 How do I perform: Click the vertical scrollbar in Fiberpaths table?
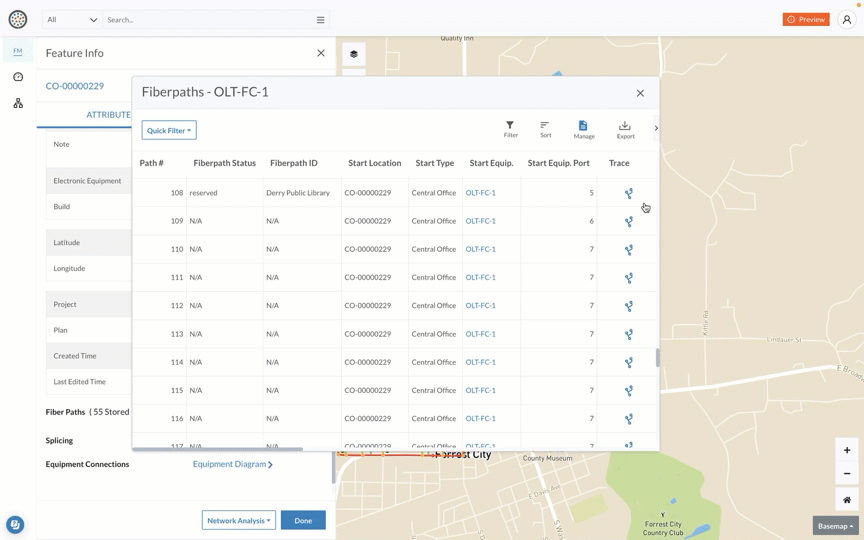[x=657, y=357]
